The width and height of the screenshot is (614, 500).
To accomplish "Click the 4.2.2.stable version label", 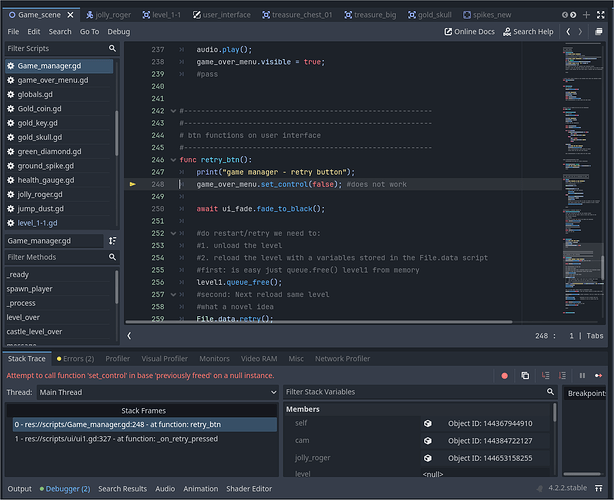I will [567, 488].
